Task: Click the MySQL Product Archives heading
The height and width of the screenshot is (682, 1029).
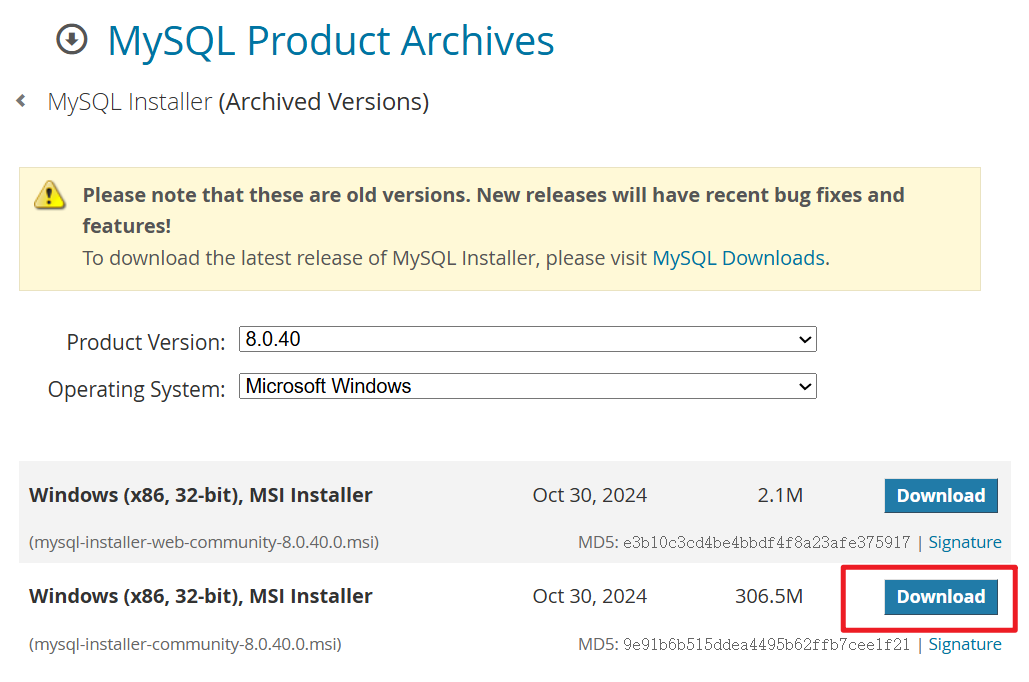Action: pos(330,41)
